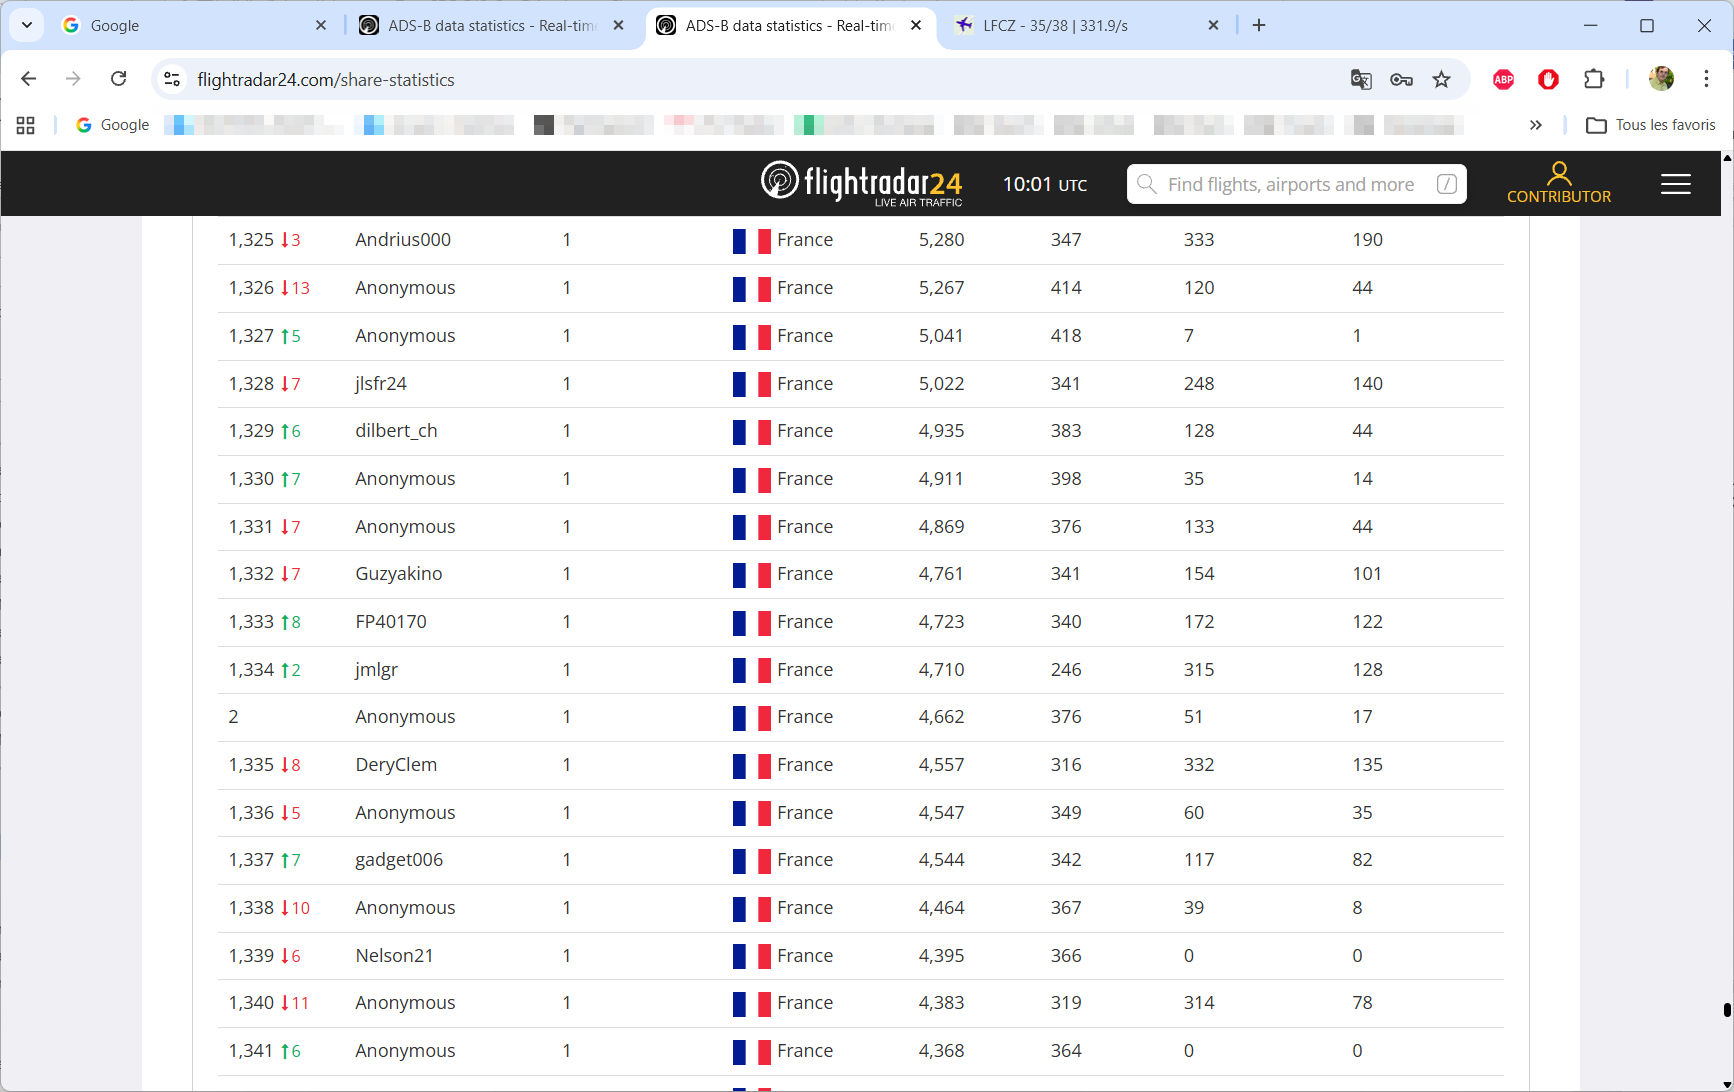Expand the tab search dropdown
This screenshot has width=1734, height=1092.
tap(27, 25)
